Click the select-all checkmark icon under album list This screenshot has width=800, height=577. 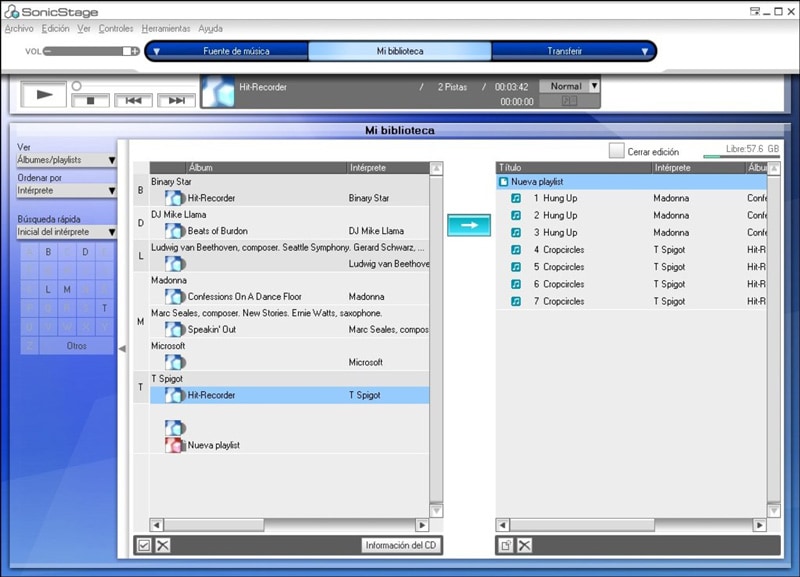point(144,545)
